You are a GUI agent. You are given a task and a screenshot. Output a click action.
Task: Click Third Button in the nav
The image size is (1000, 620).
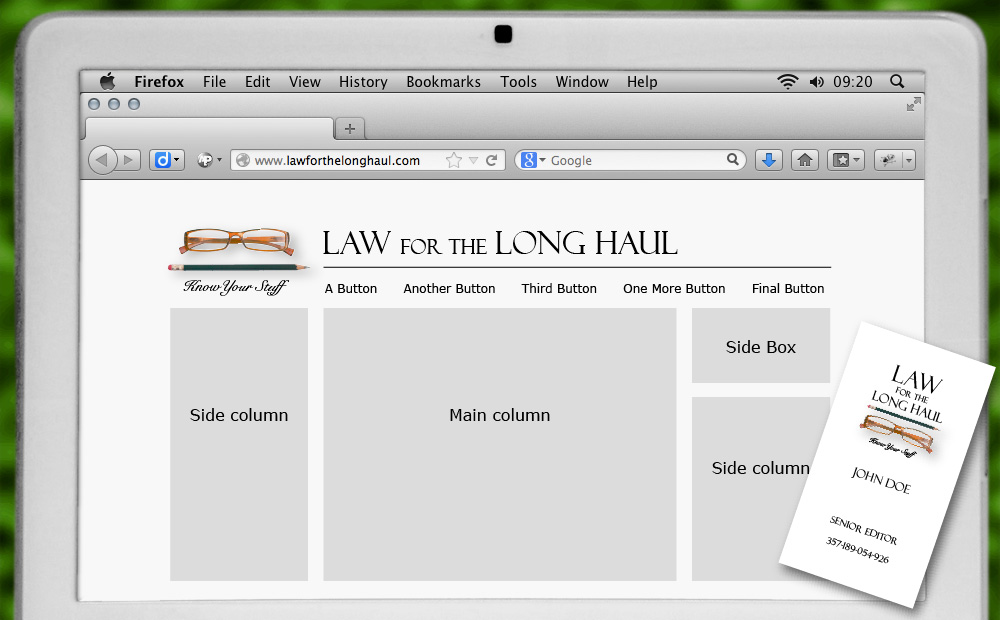[559, 288]
